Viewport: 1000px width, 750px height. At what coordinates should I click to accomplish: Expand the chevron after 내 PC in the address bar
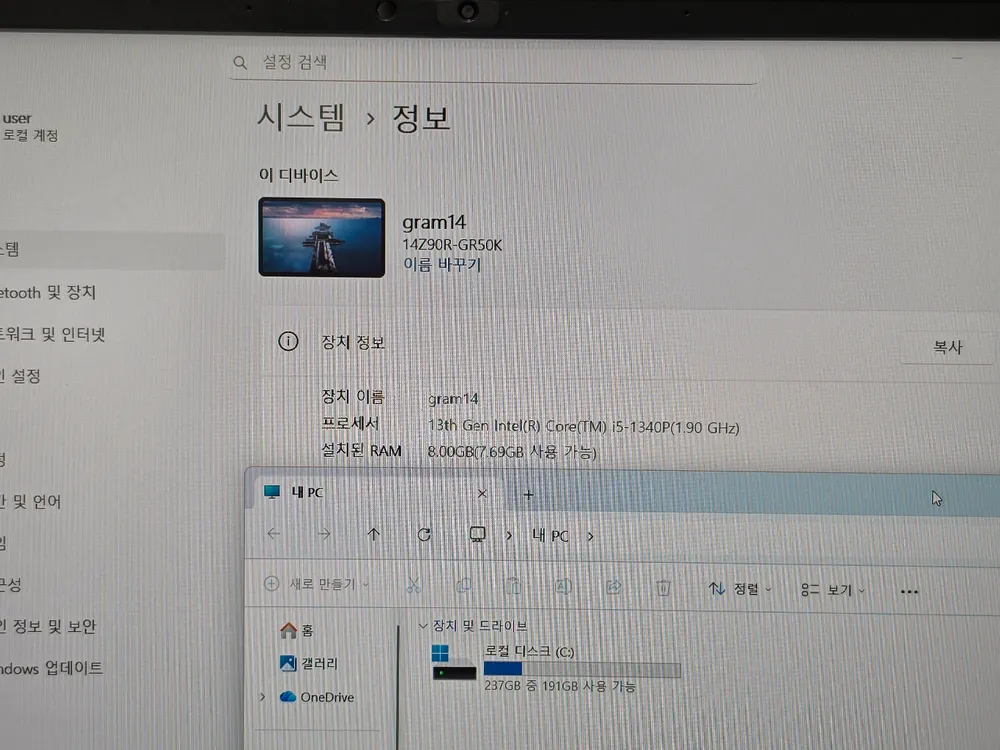(591, 537)
